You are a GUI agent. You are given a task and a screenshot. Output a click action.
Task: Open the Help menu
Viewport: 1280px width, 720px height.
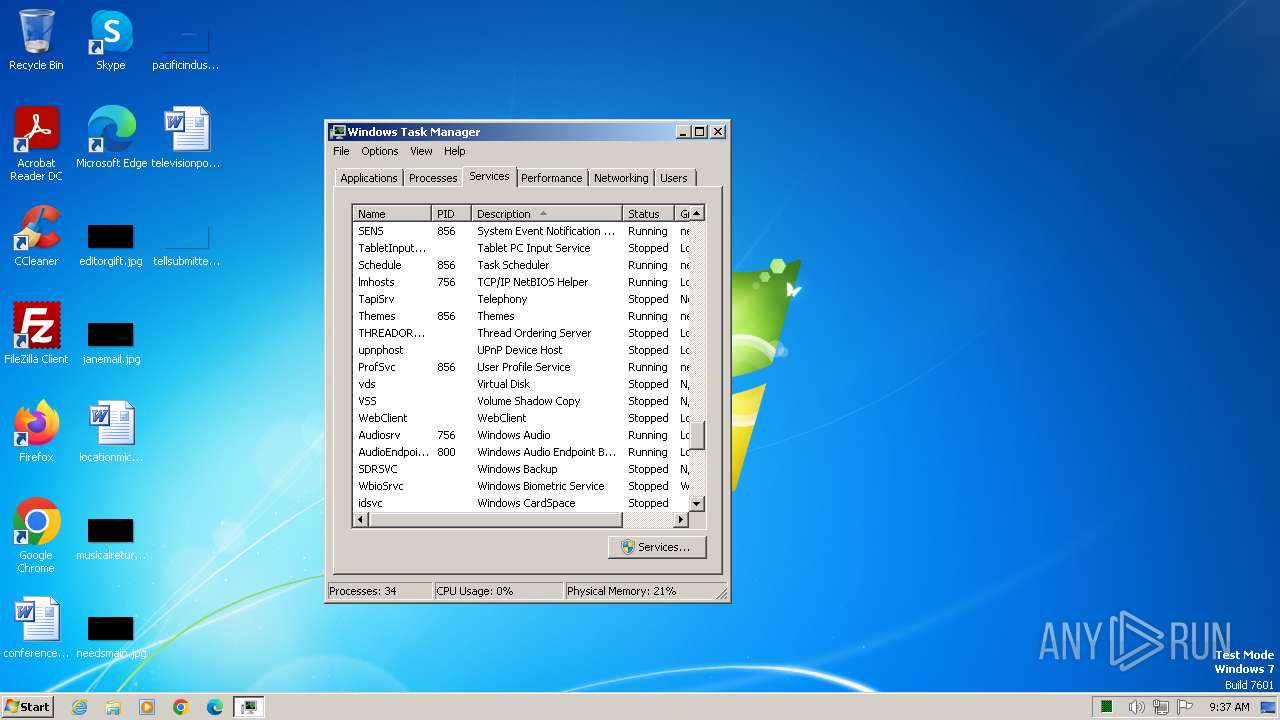tap(455, 151)
